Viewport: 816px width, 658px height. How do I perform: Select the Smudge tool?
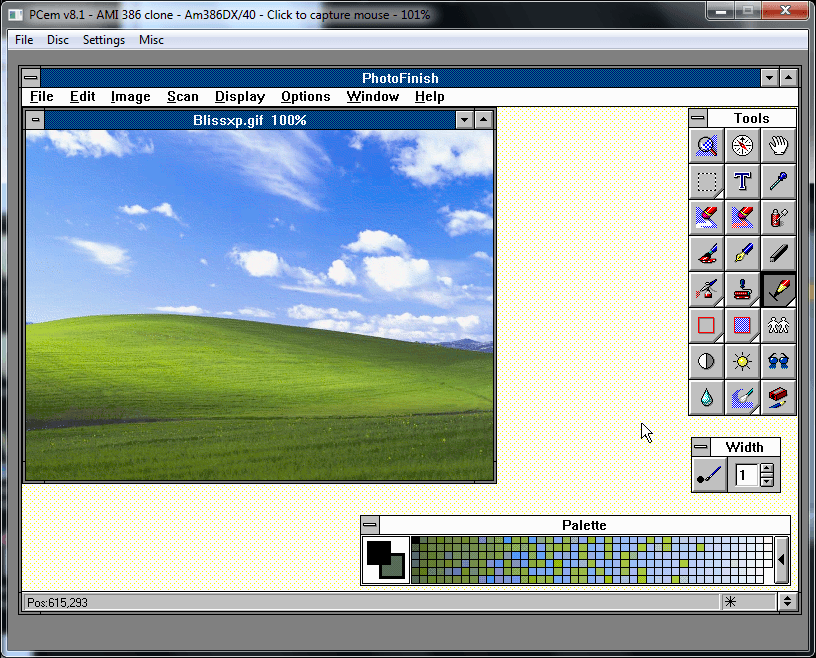(x=742, y=397)
